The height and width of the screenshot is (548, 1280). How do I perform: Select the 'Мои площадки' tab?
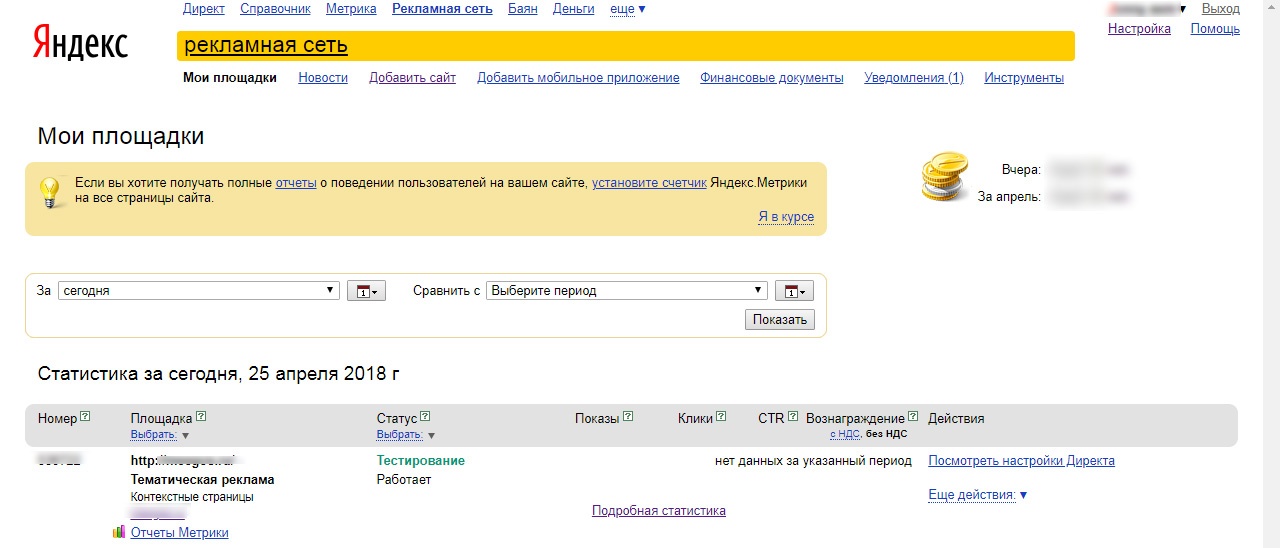tap(230, 78)
